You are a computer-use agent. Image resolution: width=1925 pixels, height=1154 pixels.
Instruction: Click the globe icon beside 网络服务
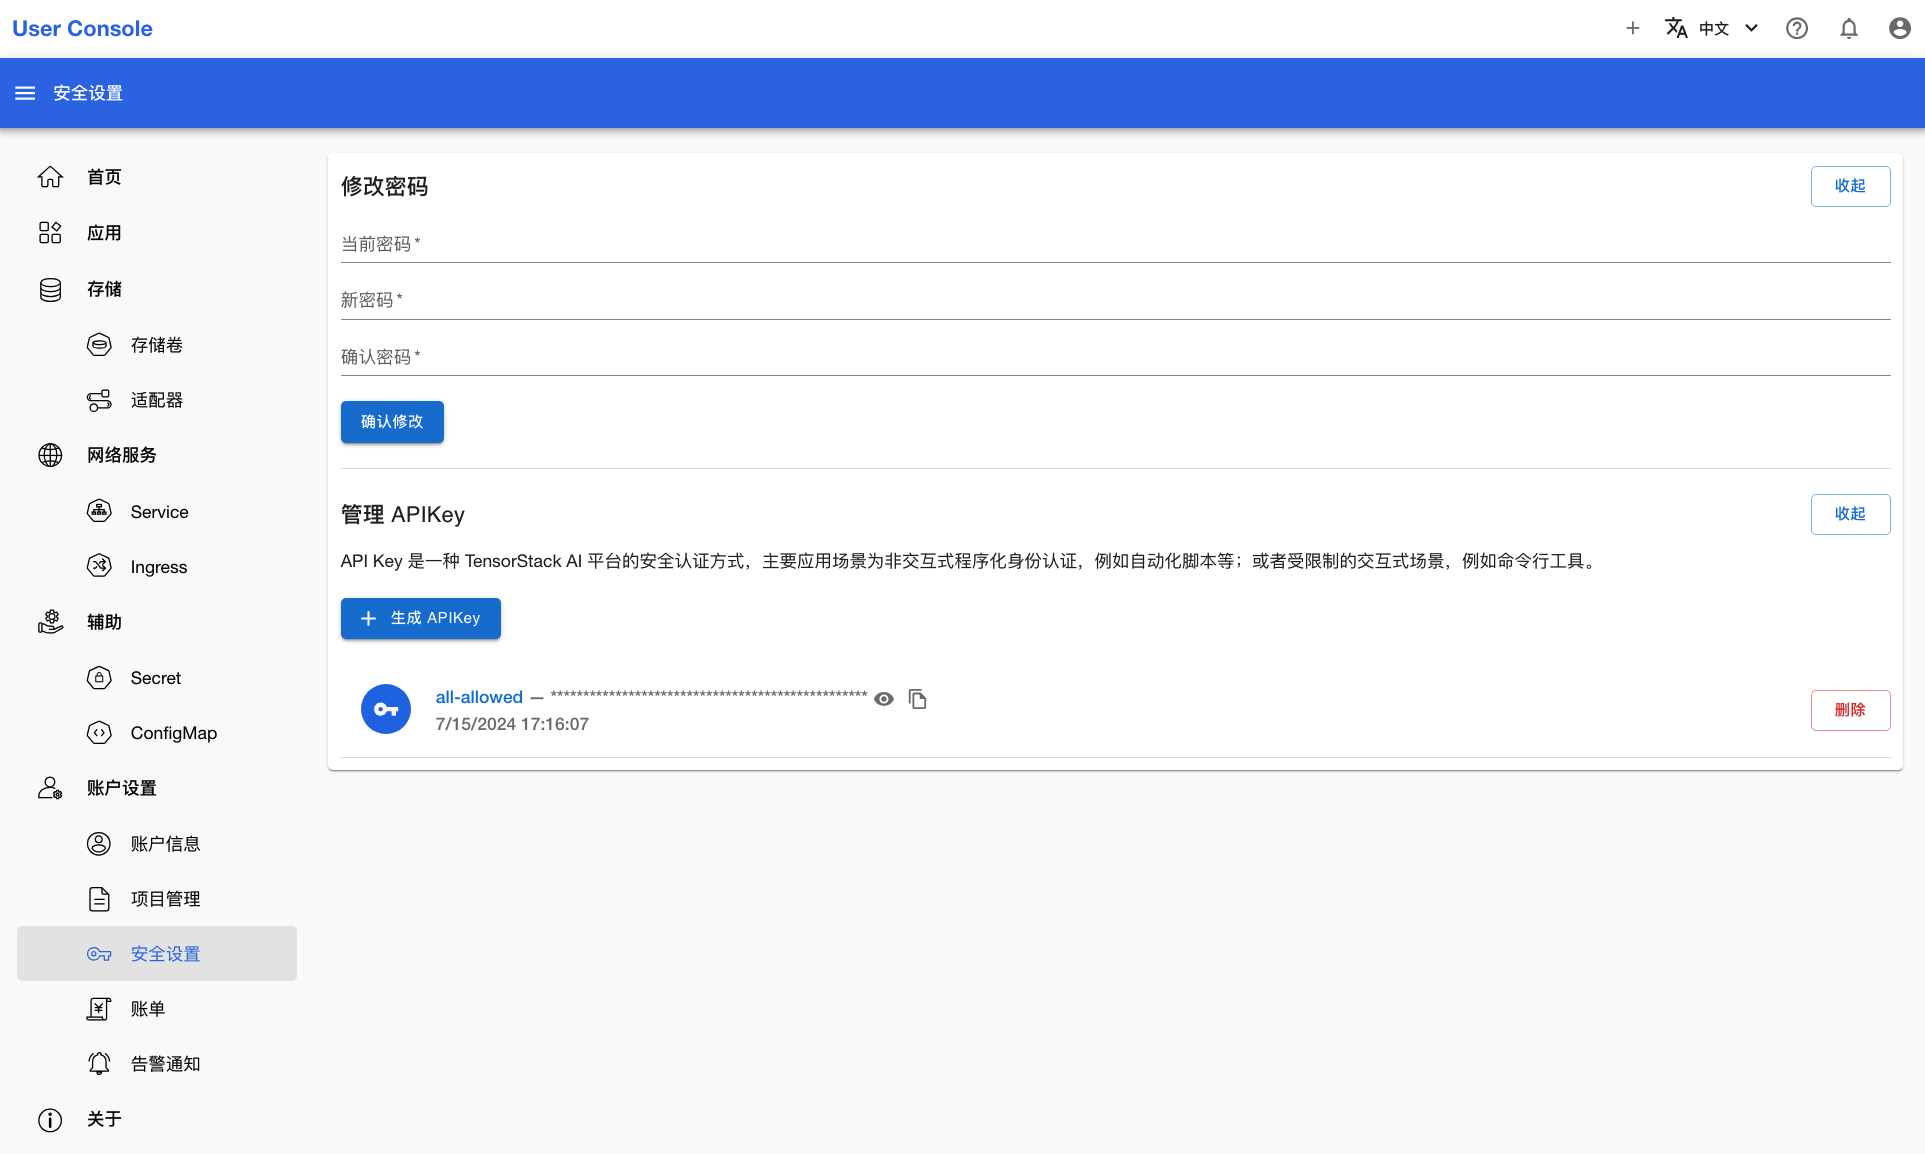(50, 455)
